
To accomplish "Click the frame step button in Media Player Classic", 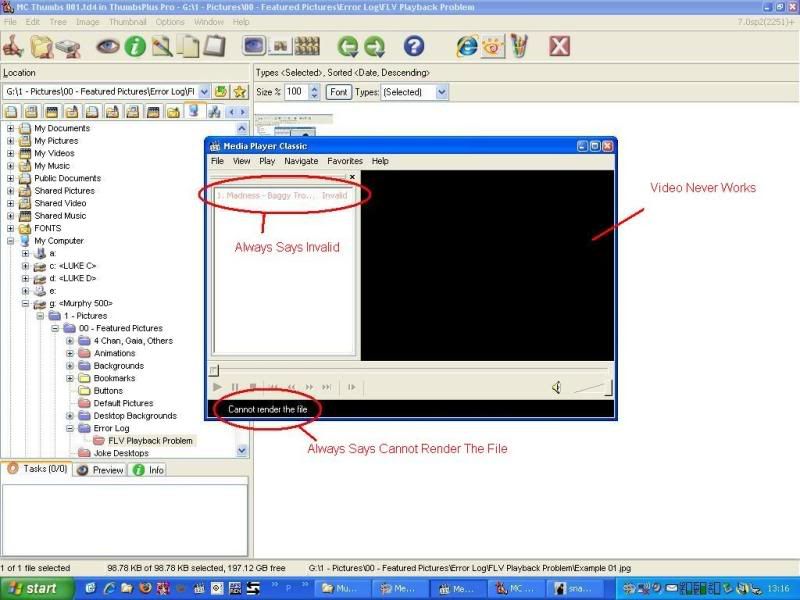I will [352, 387].
